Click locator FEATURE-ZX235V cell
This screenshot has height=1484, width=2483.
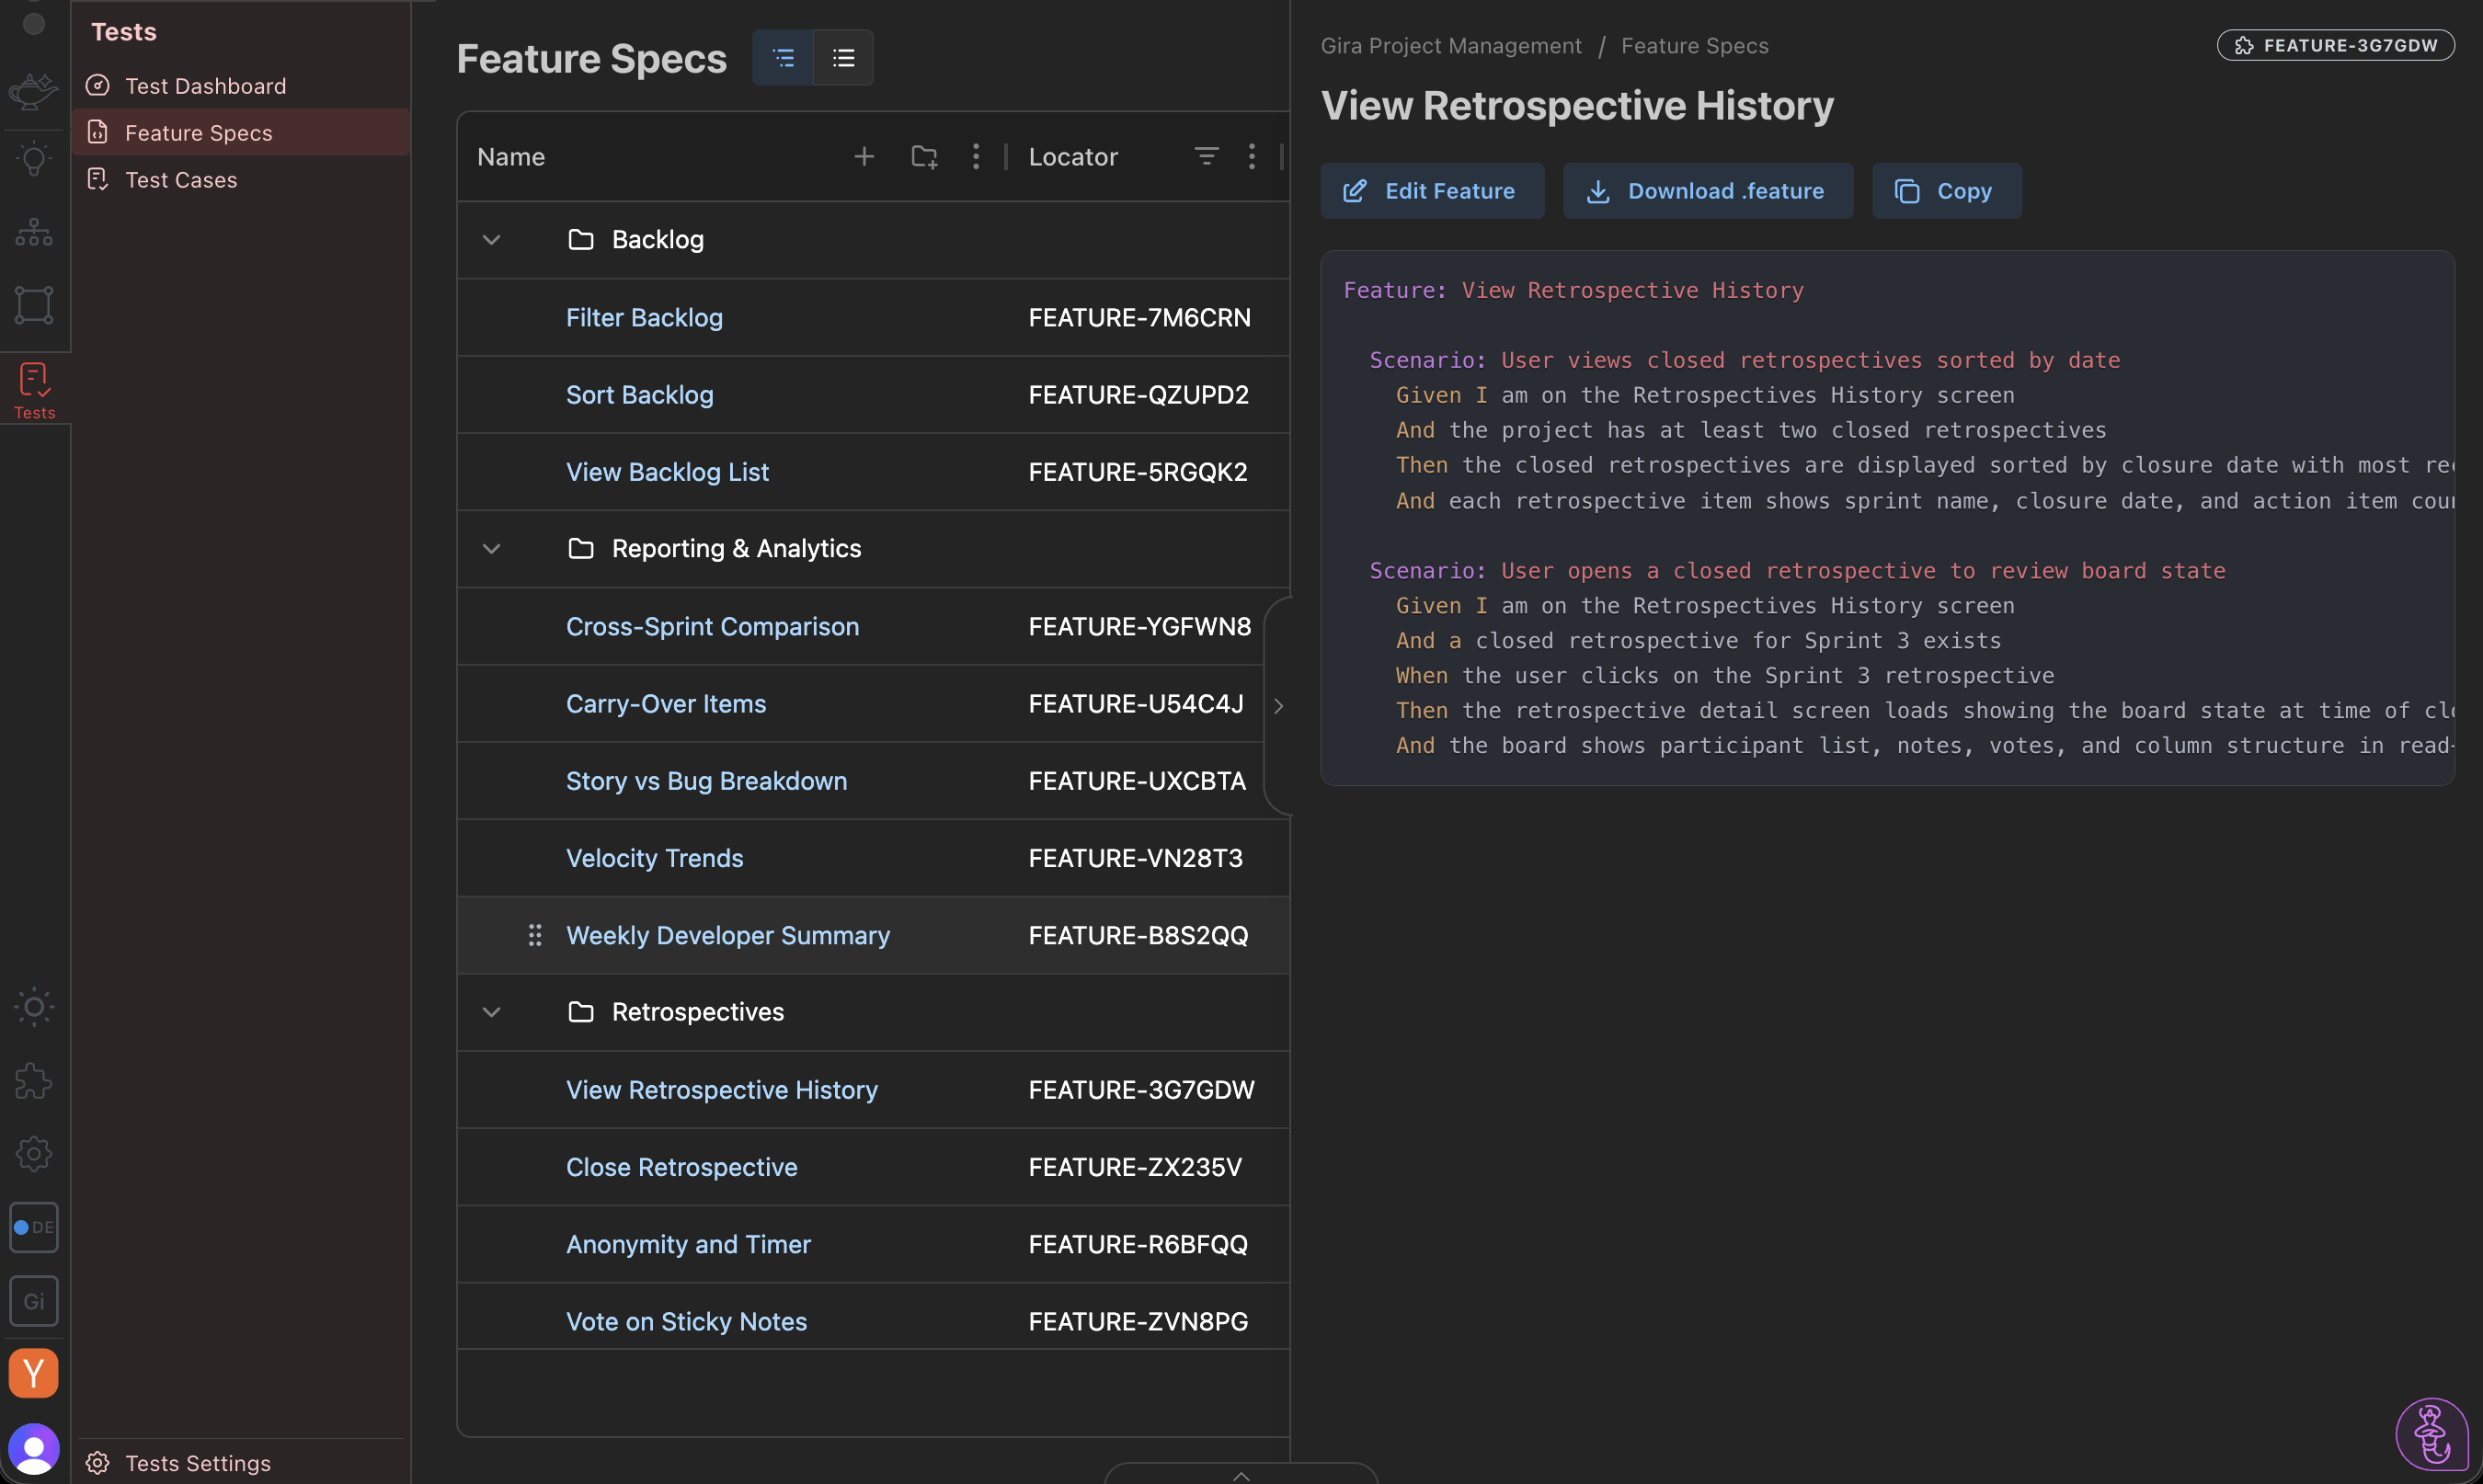(1135, 1167)
